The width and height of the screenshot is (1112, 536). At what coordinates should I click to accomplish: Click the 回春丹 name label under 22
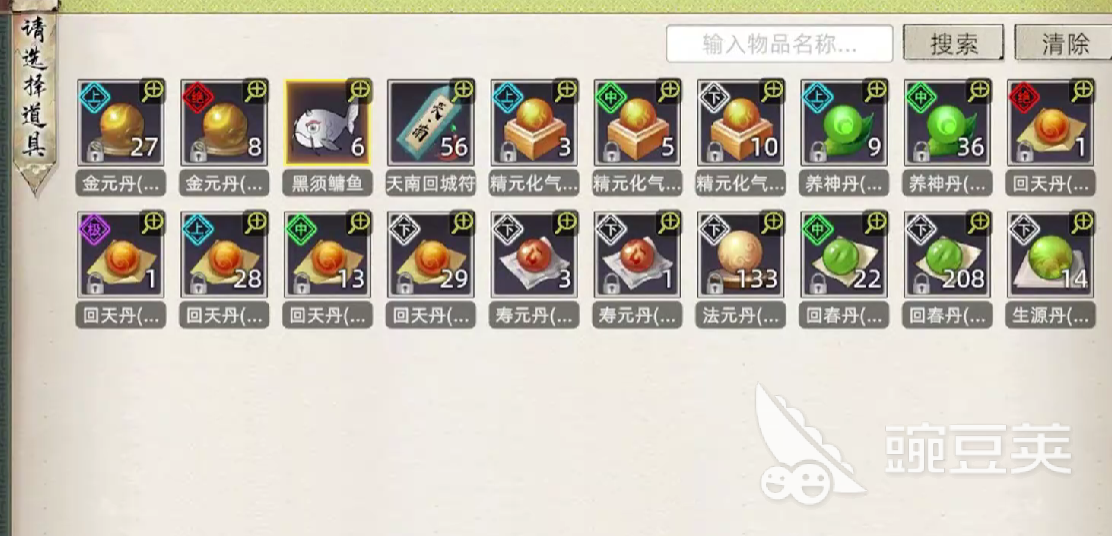(844, 316)
